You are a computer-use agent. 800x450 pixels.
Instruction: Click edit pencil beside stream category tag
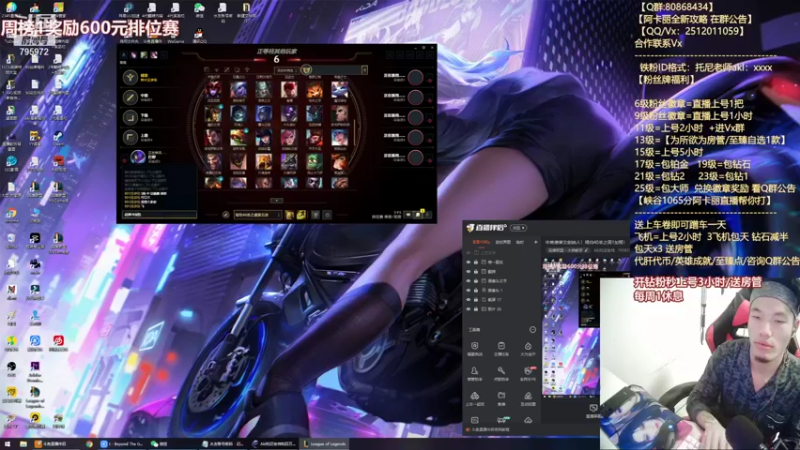coord(587,251)
